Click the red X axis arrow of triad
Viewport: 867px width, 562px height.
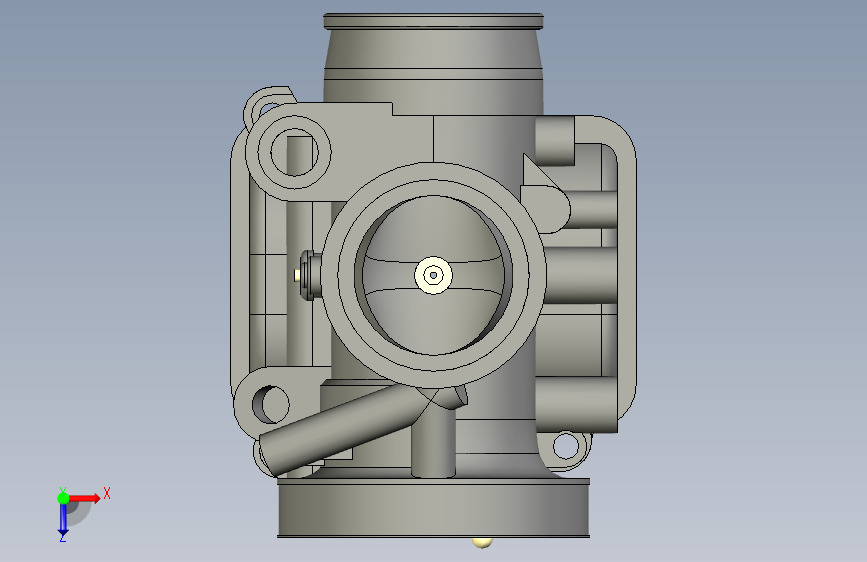pyautogui.click(x=84, y=498)
